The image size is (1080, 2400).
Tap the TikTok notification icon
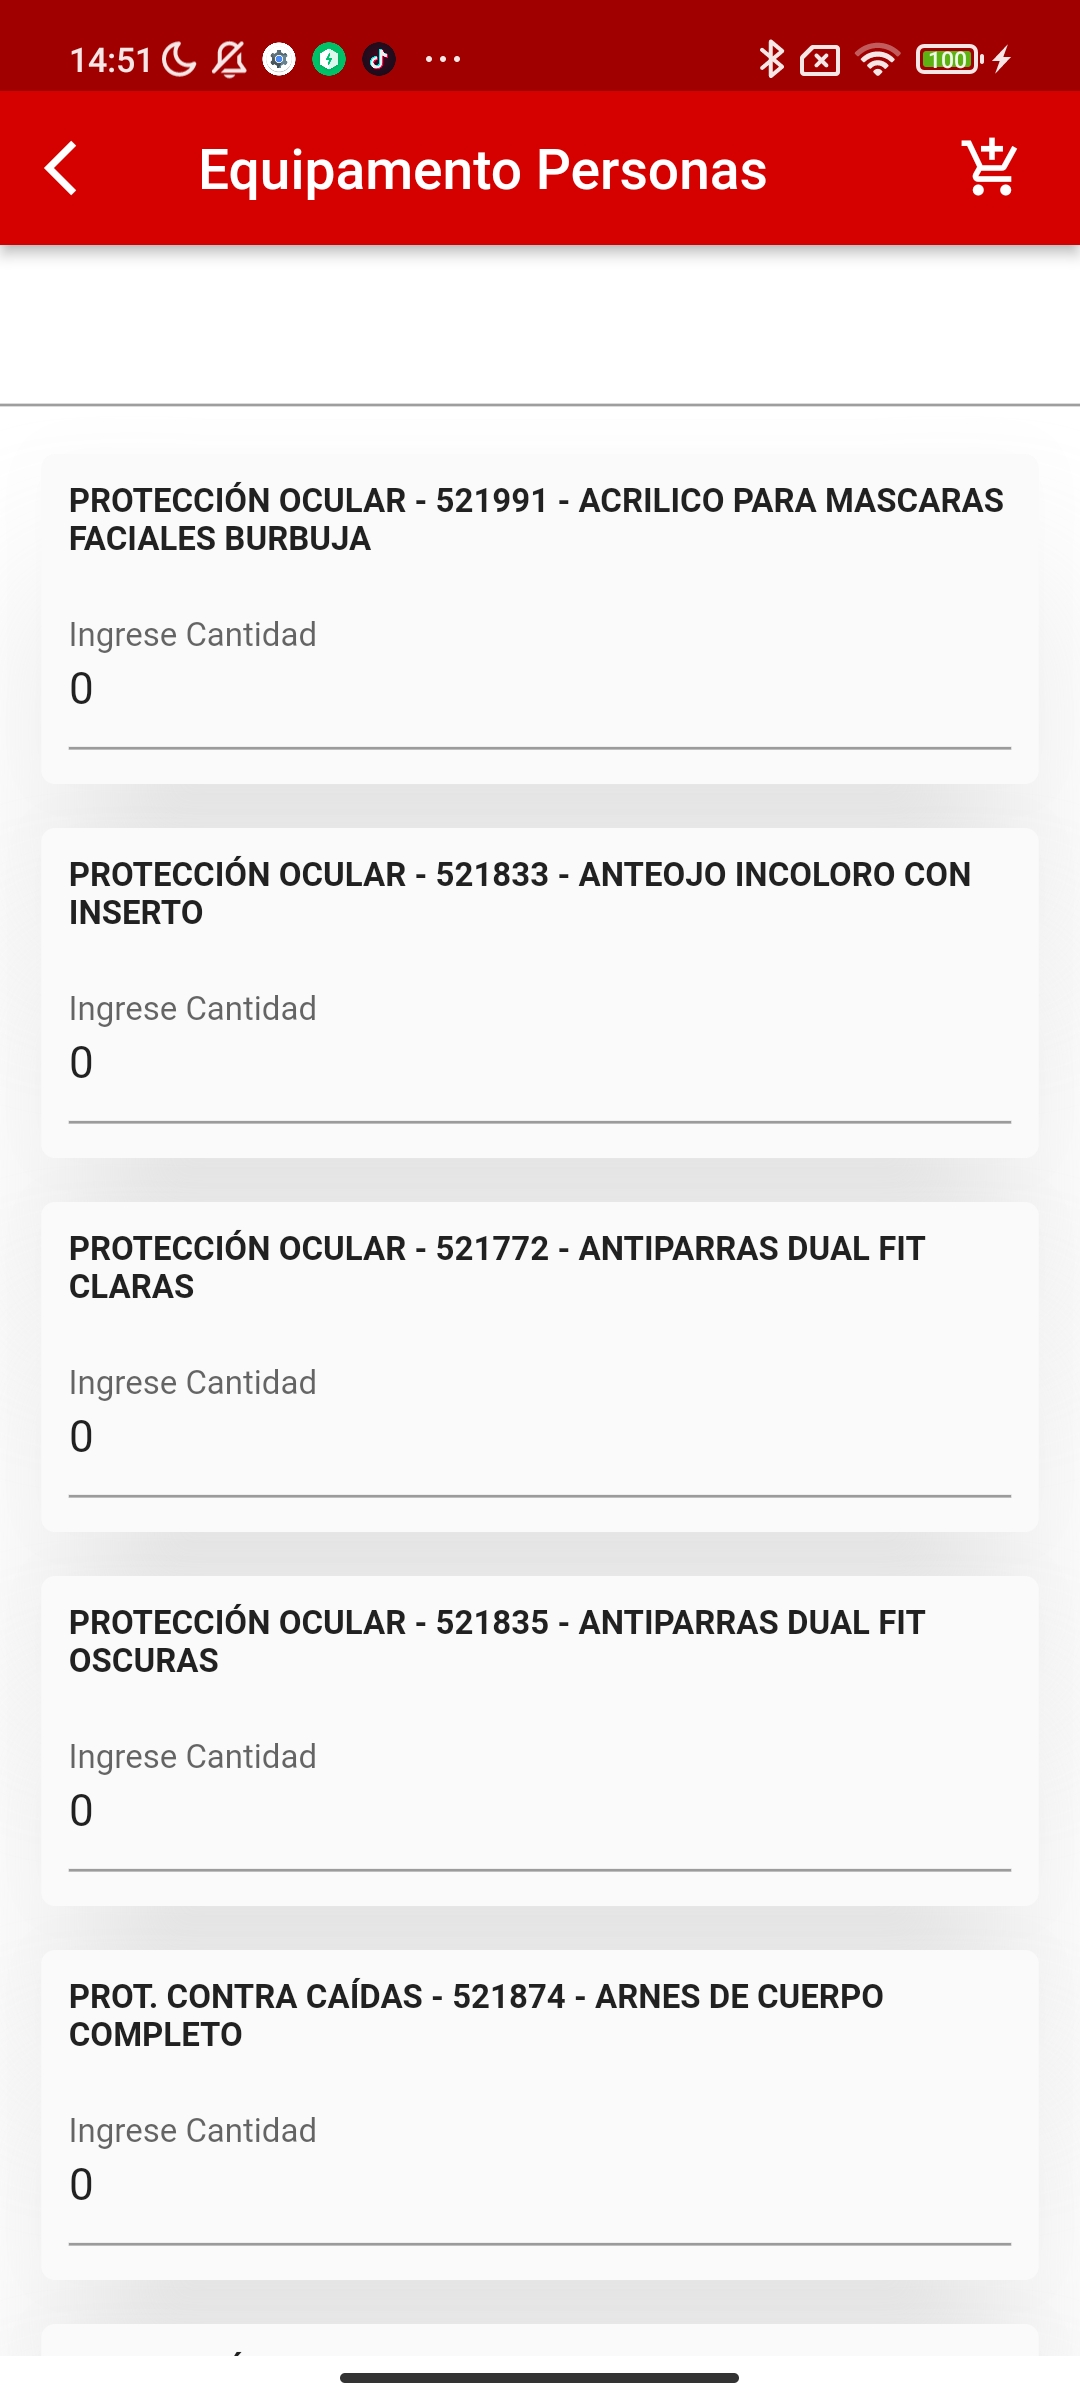pyautogui.click(x=379, y=60)
